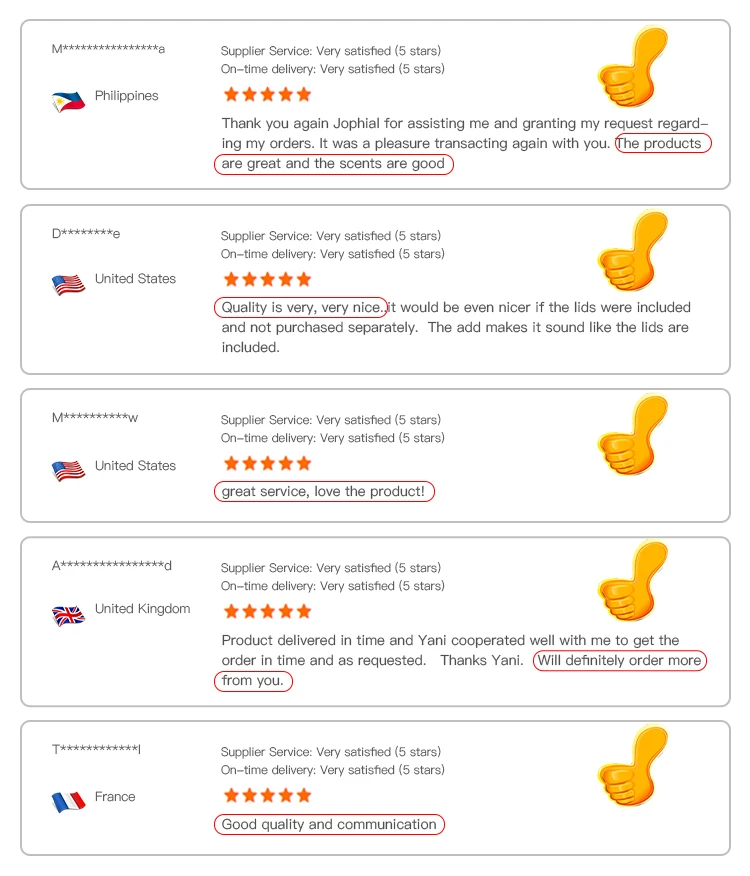Screen dimensions: 750x876
Task: Click circled text 'great service, love the product!'
Action: coord(324,491)
